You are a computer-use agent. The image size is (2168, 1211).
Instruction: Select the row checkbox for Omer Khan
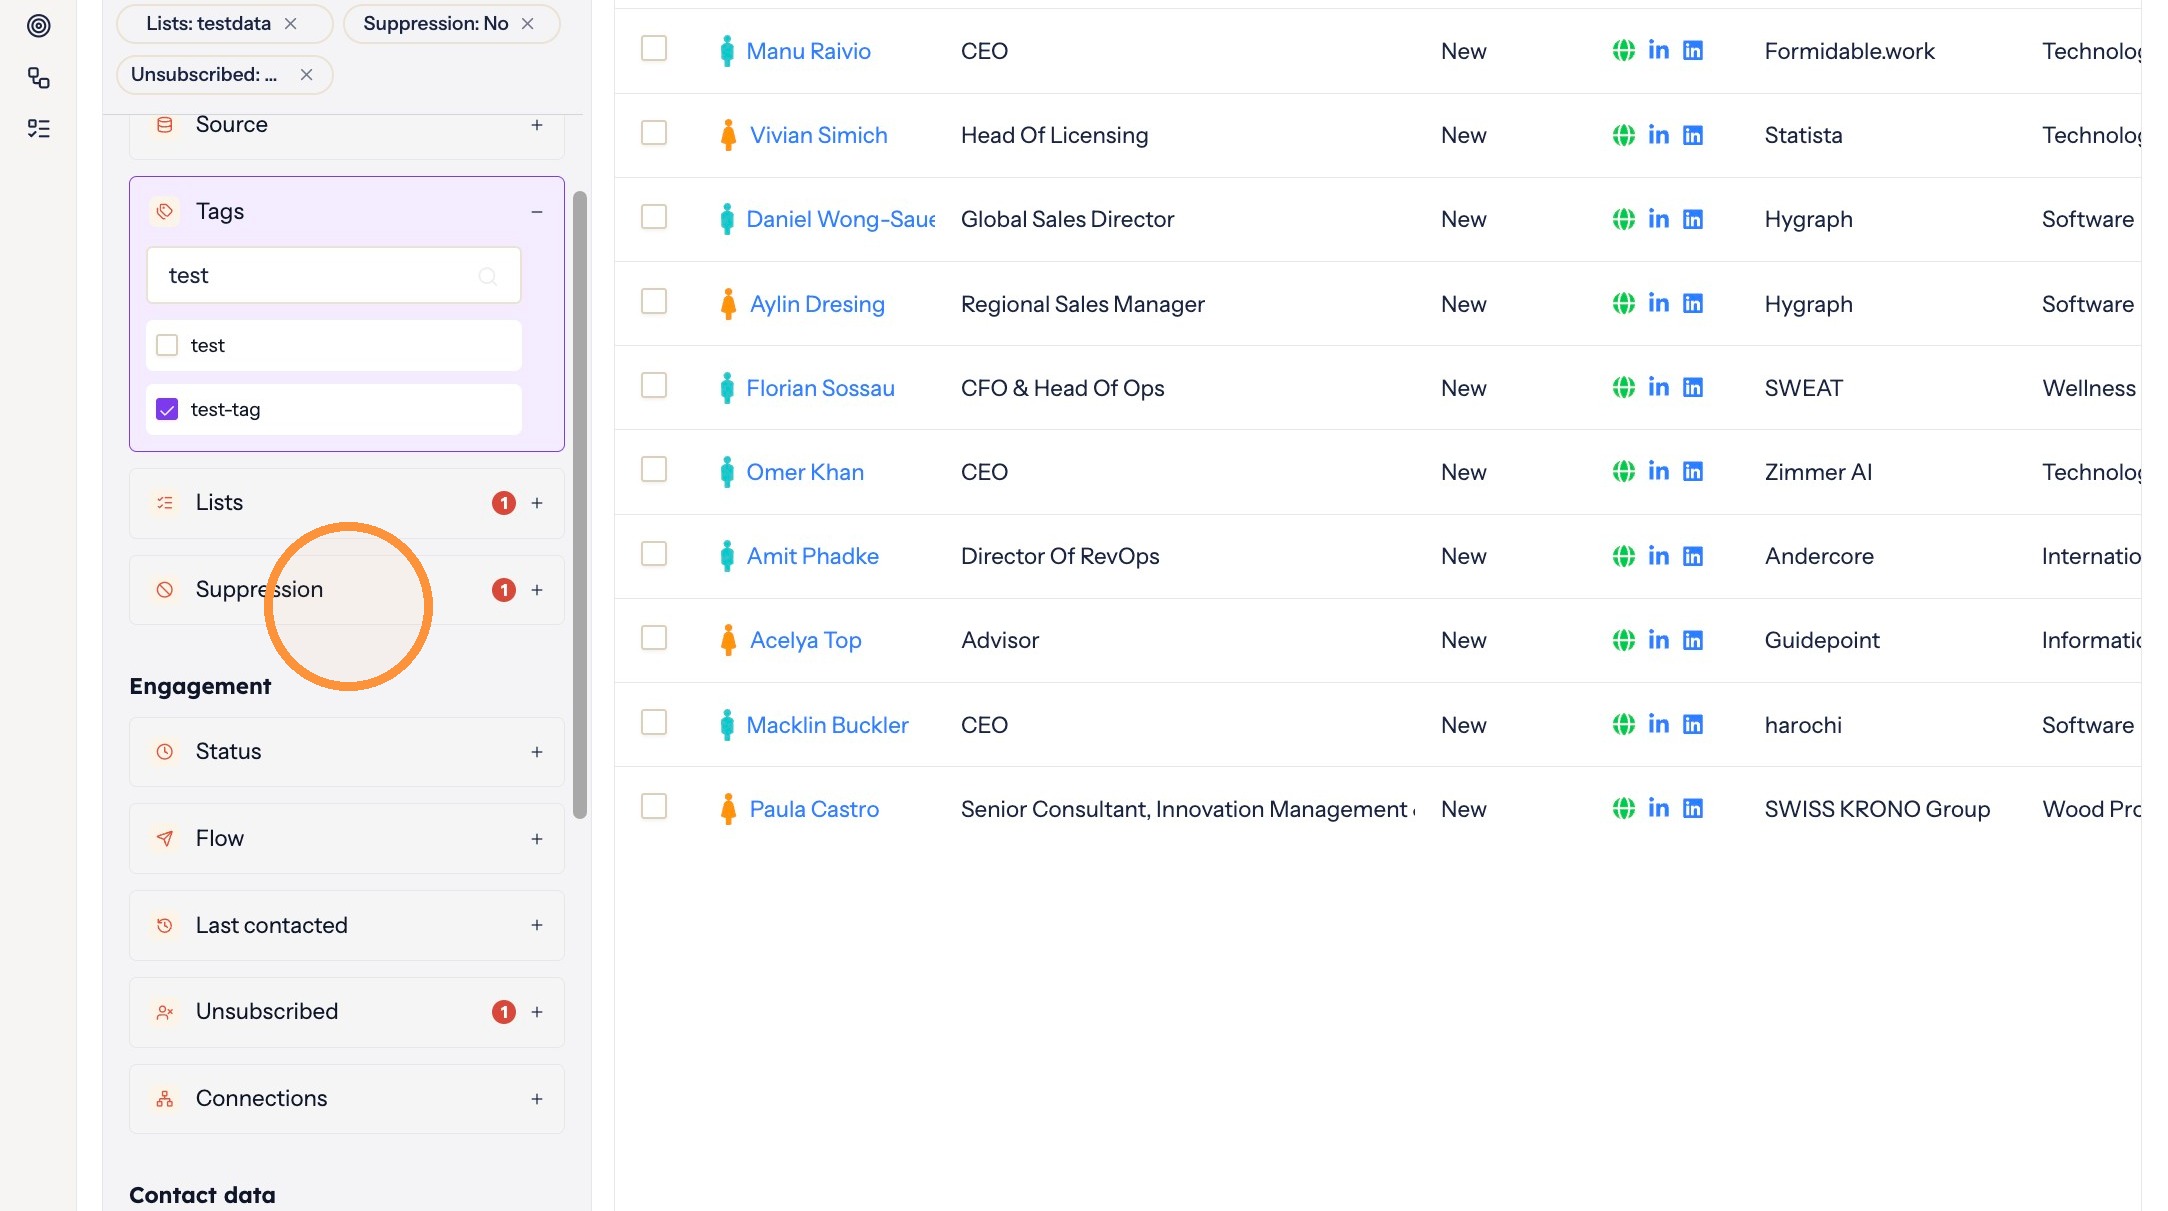tap(654, 469)
